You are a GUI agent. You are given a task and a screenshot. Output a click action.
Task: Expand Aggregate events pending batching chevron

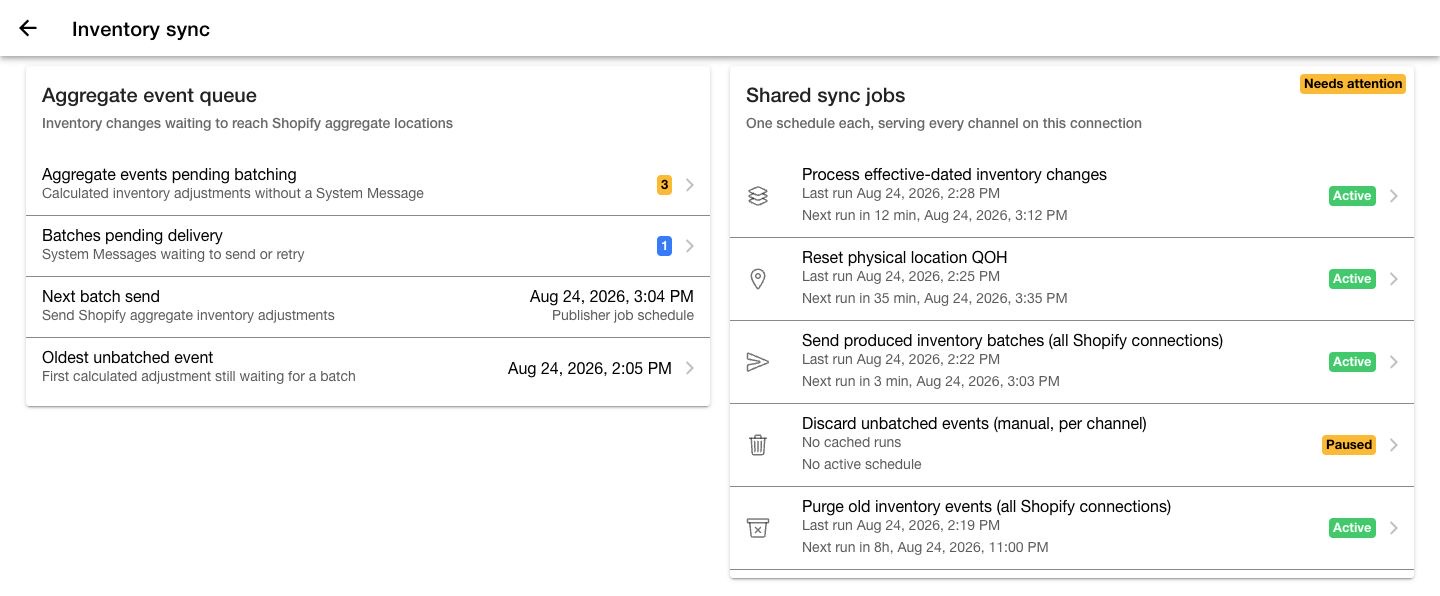tap(690, 185)
